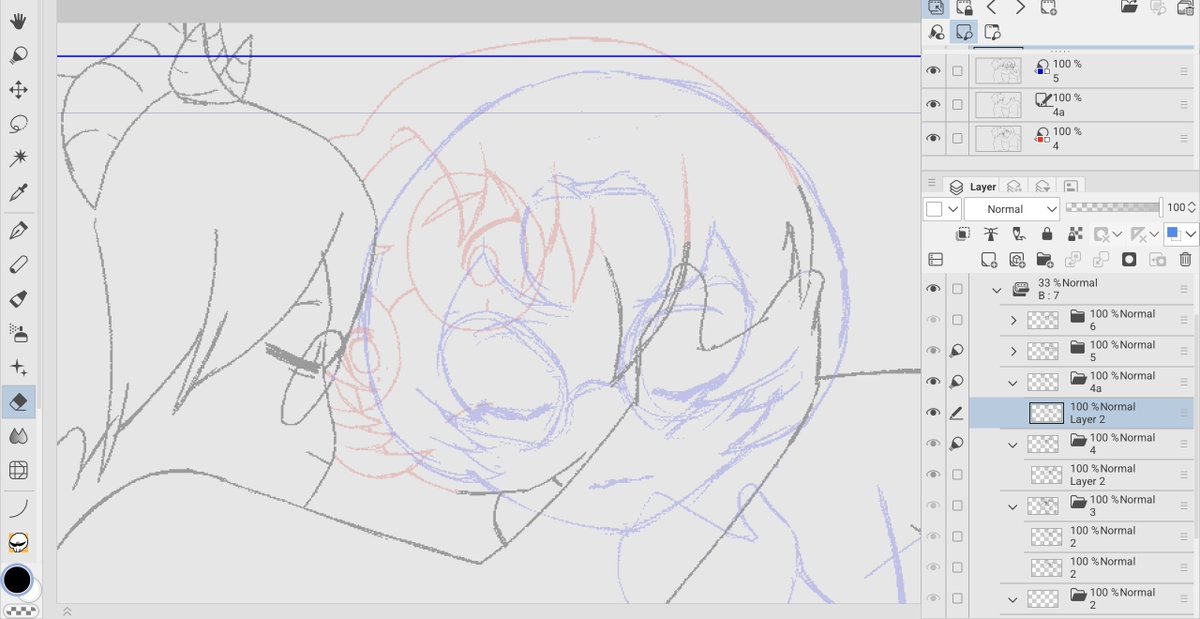Open the second tab beside Layer tab
The height and width of the screenshot is (619, 1200).
click(1014, 186)
